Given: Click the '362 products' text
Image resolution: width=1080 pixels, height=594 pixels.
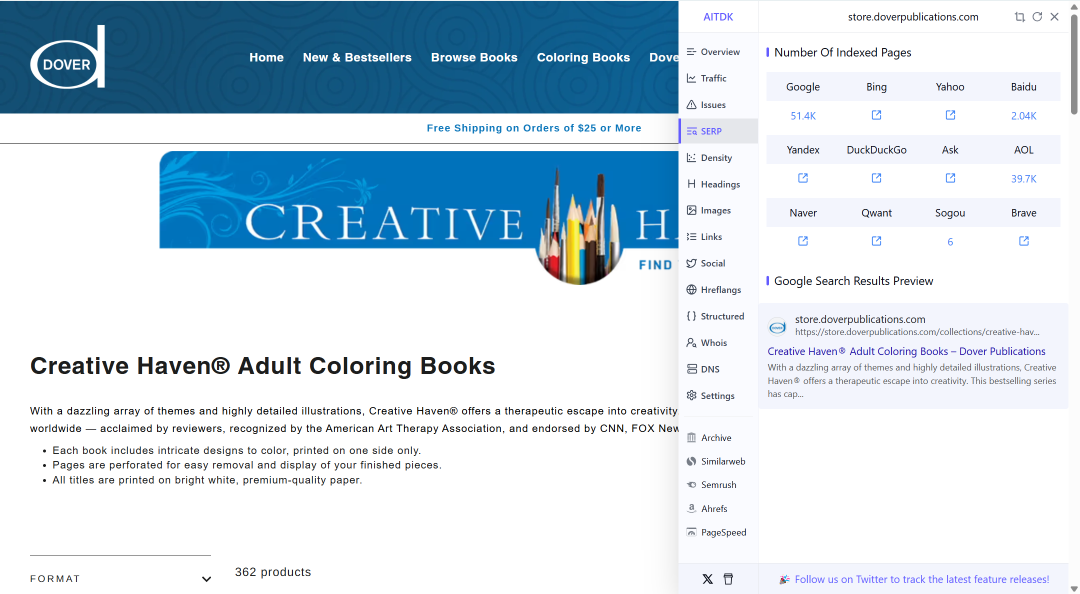Looking at the screenshot, I should coord(273,572).
